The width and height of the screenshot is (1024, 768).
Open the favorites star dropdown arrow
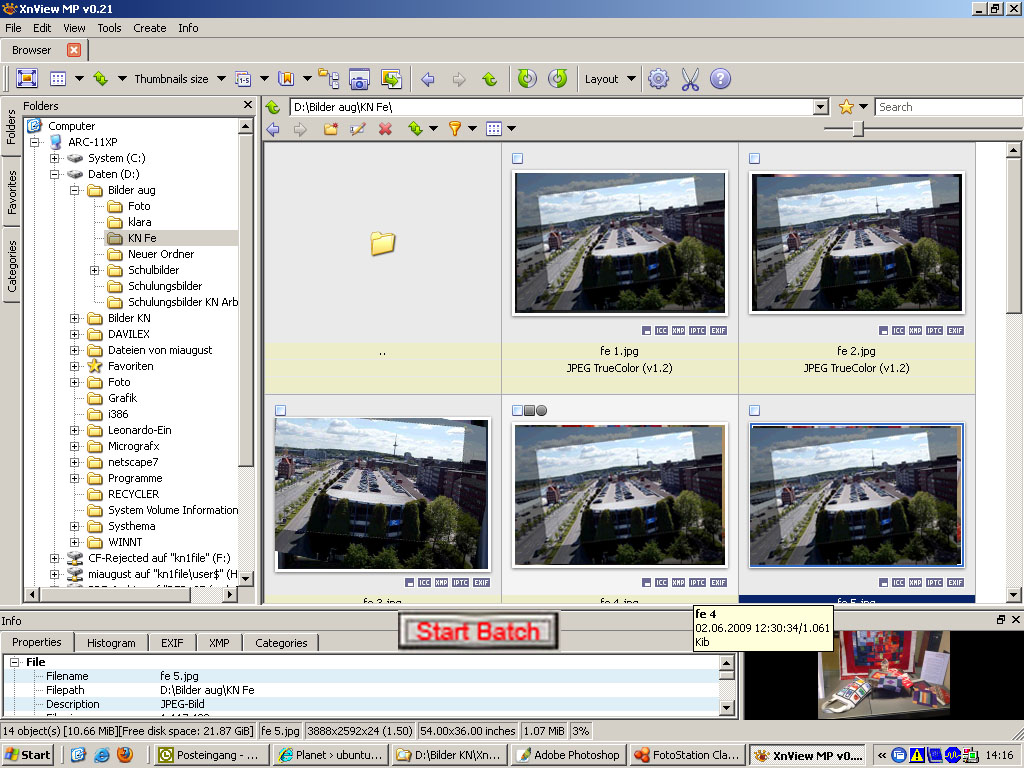pyautogui.click(x=863, y=106)
